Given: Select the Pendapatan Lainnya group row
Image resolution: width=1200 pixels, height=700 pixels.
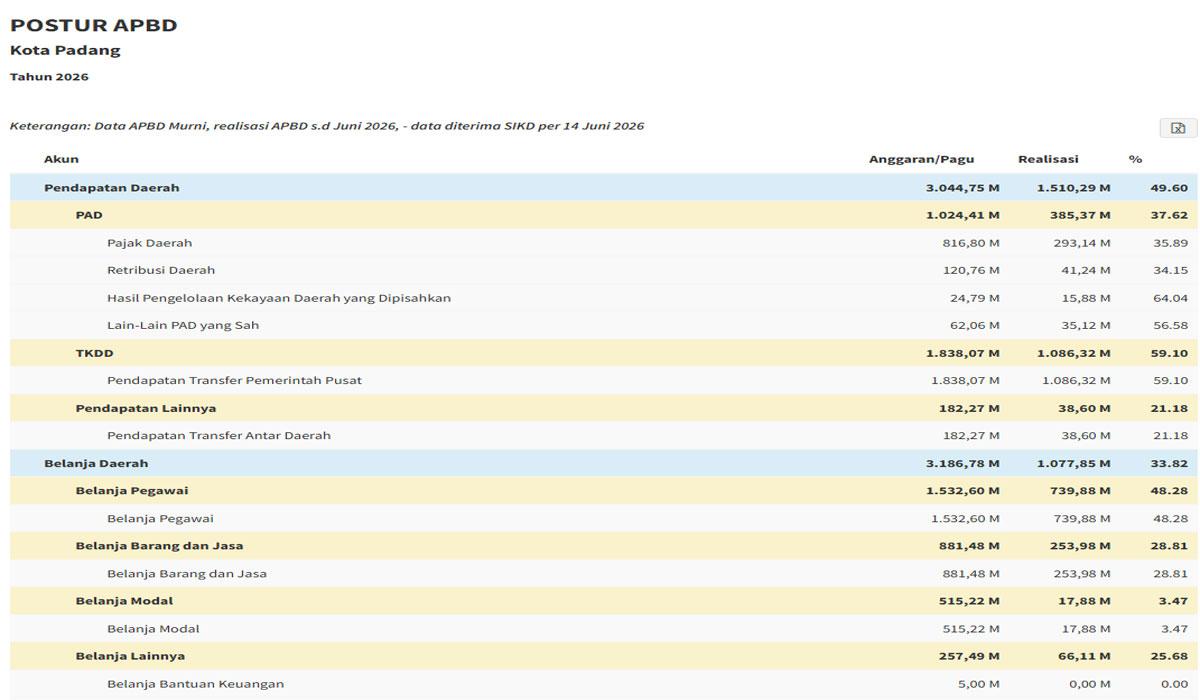Looking at the screenshot, I should click(604, 408).
